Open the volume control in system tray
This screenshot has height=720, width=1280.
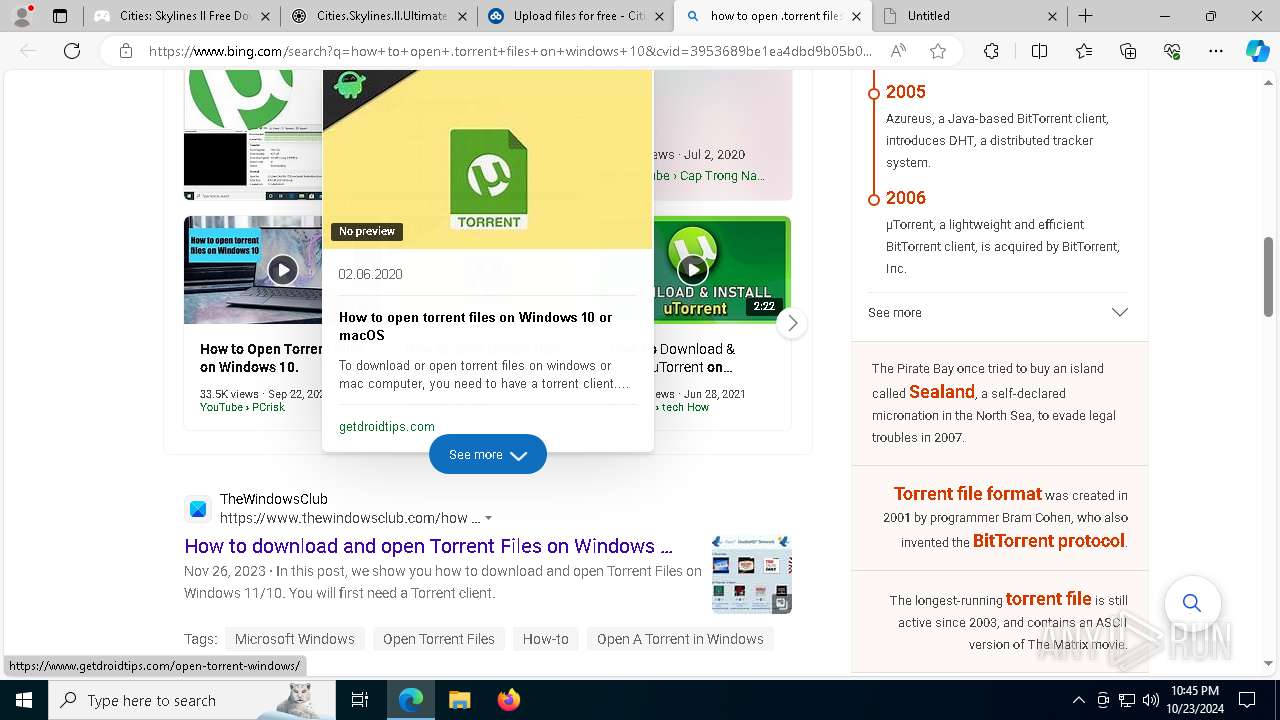pos(1151,700)
